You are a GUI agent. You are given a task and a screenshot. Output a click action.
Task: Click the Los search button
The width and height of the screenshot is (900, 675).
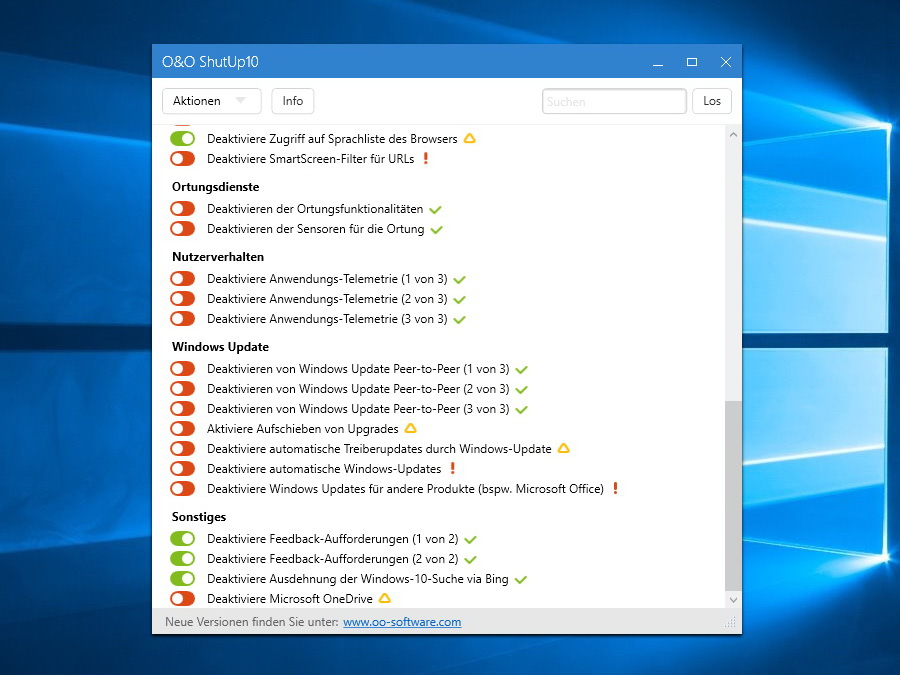(712, 101)
